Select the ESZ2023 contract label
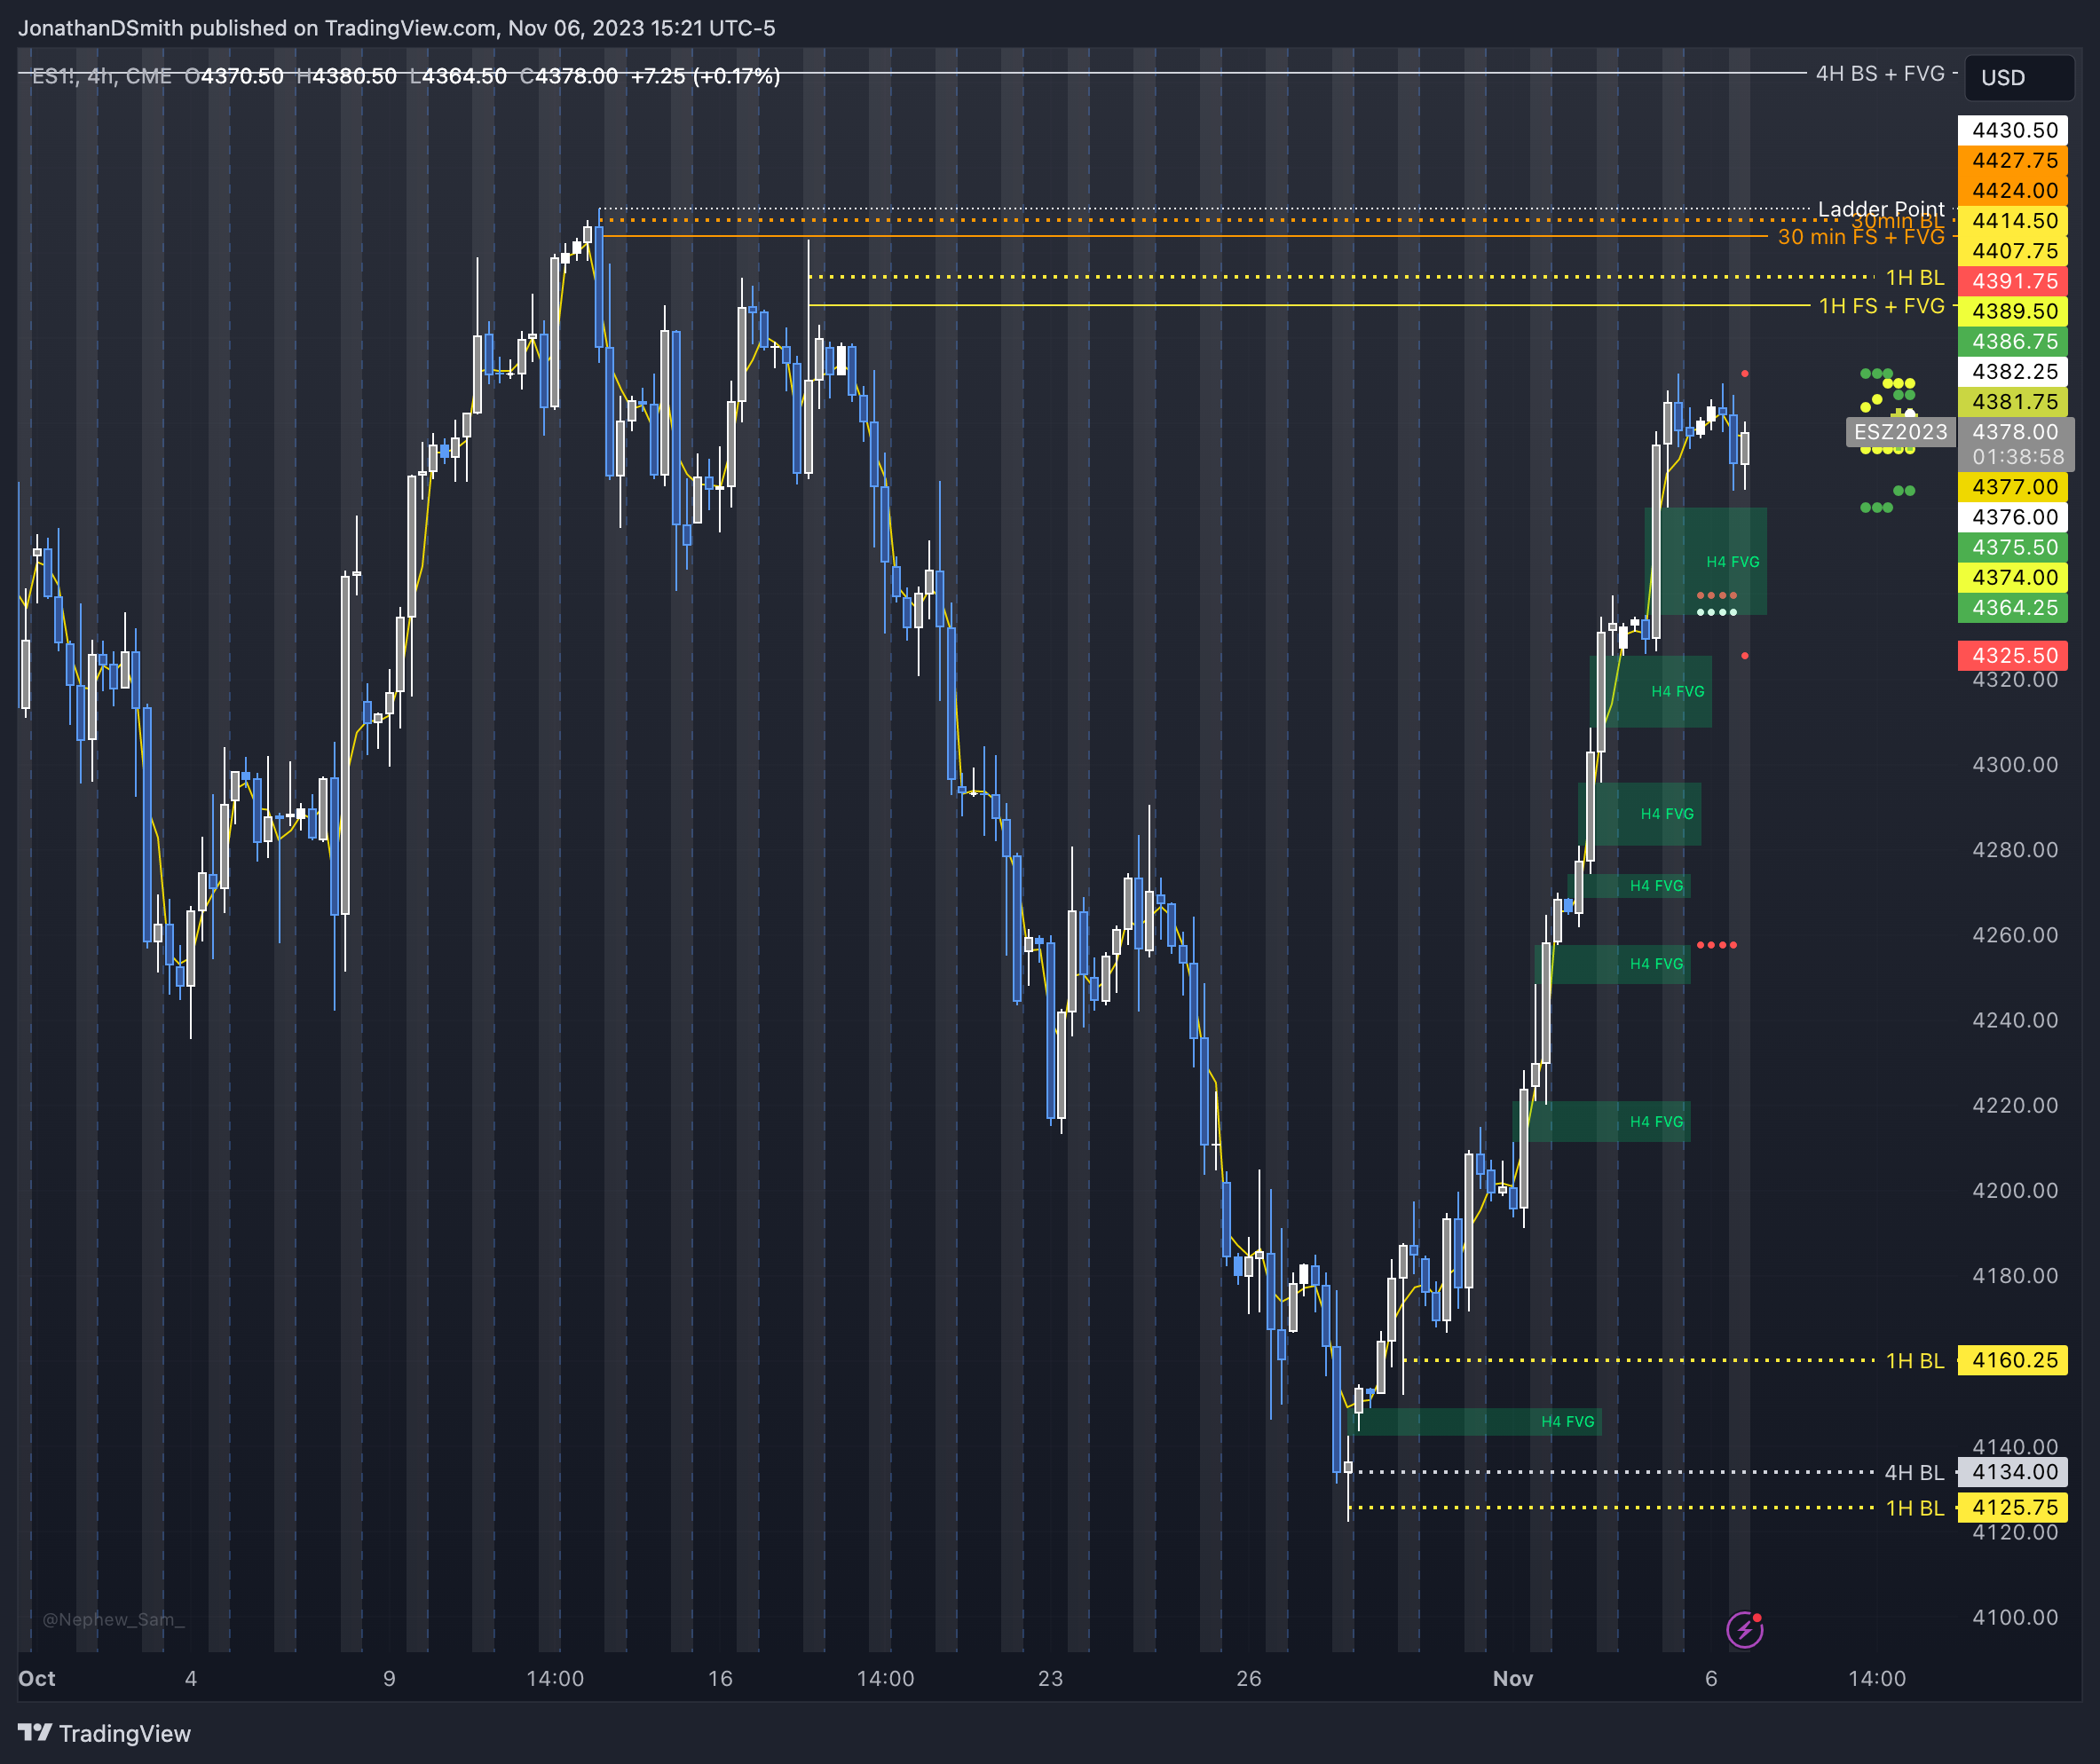The height and width of the screenshot is (1764, 2100). (1900, 432)
